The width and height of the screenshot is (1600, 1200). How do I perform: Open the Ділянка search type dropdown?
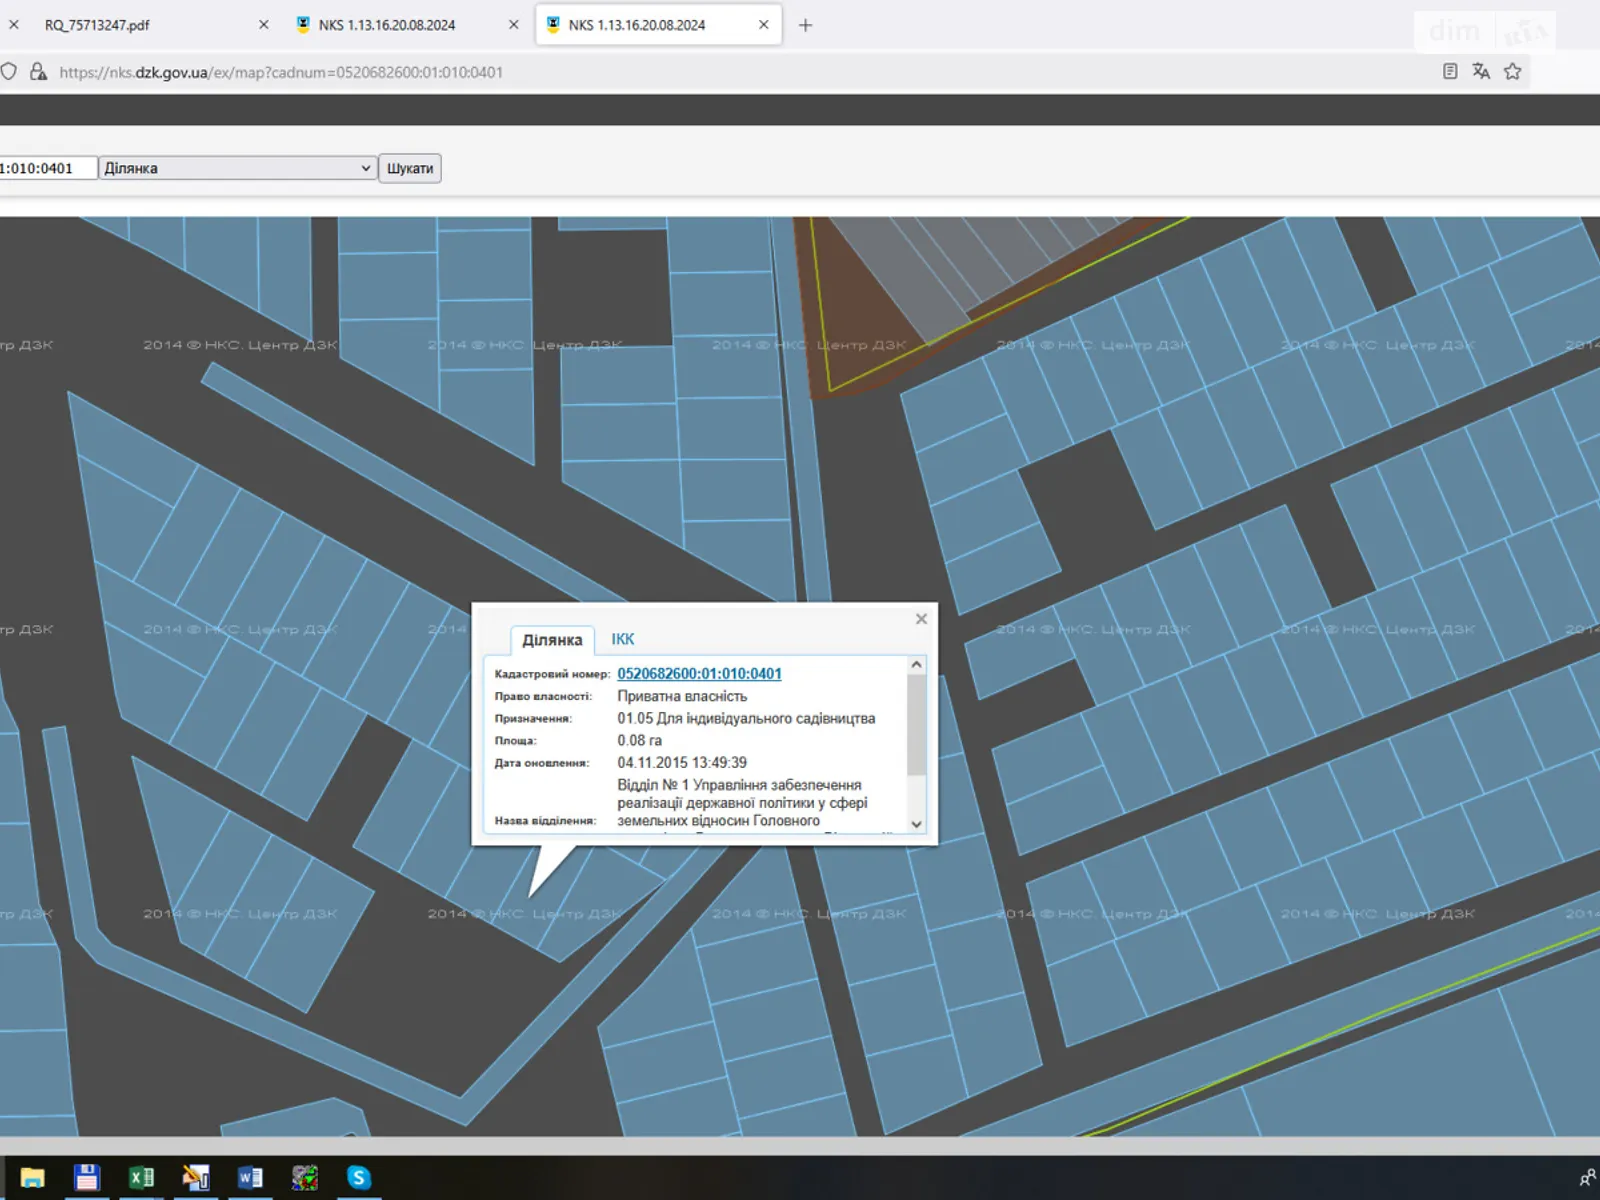click(238, 168)
